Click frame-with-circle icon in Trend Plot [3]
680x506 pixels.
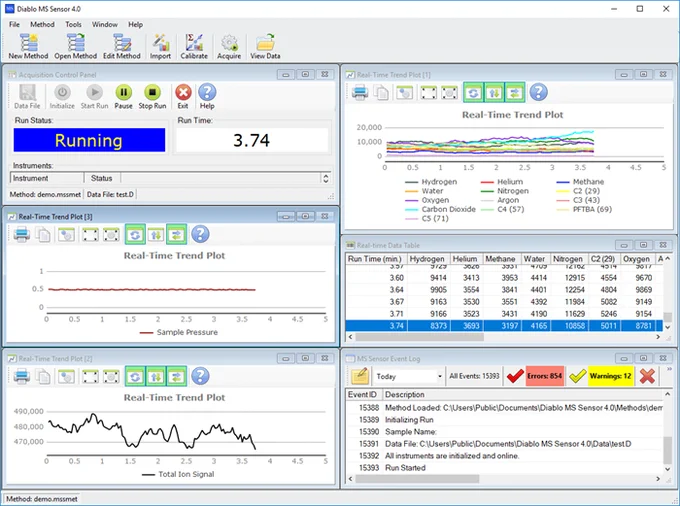point(111,235)
